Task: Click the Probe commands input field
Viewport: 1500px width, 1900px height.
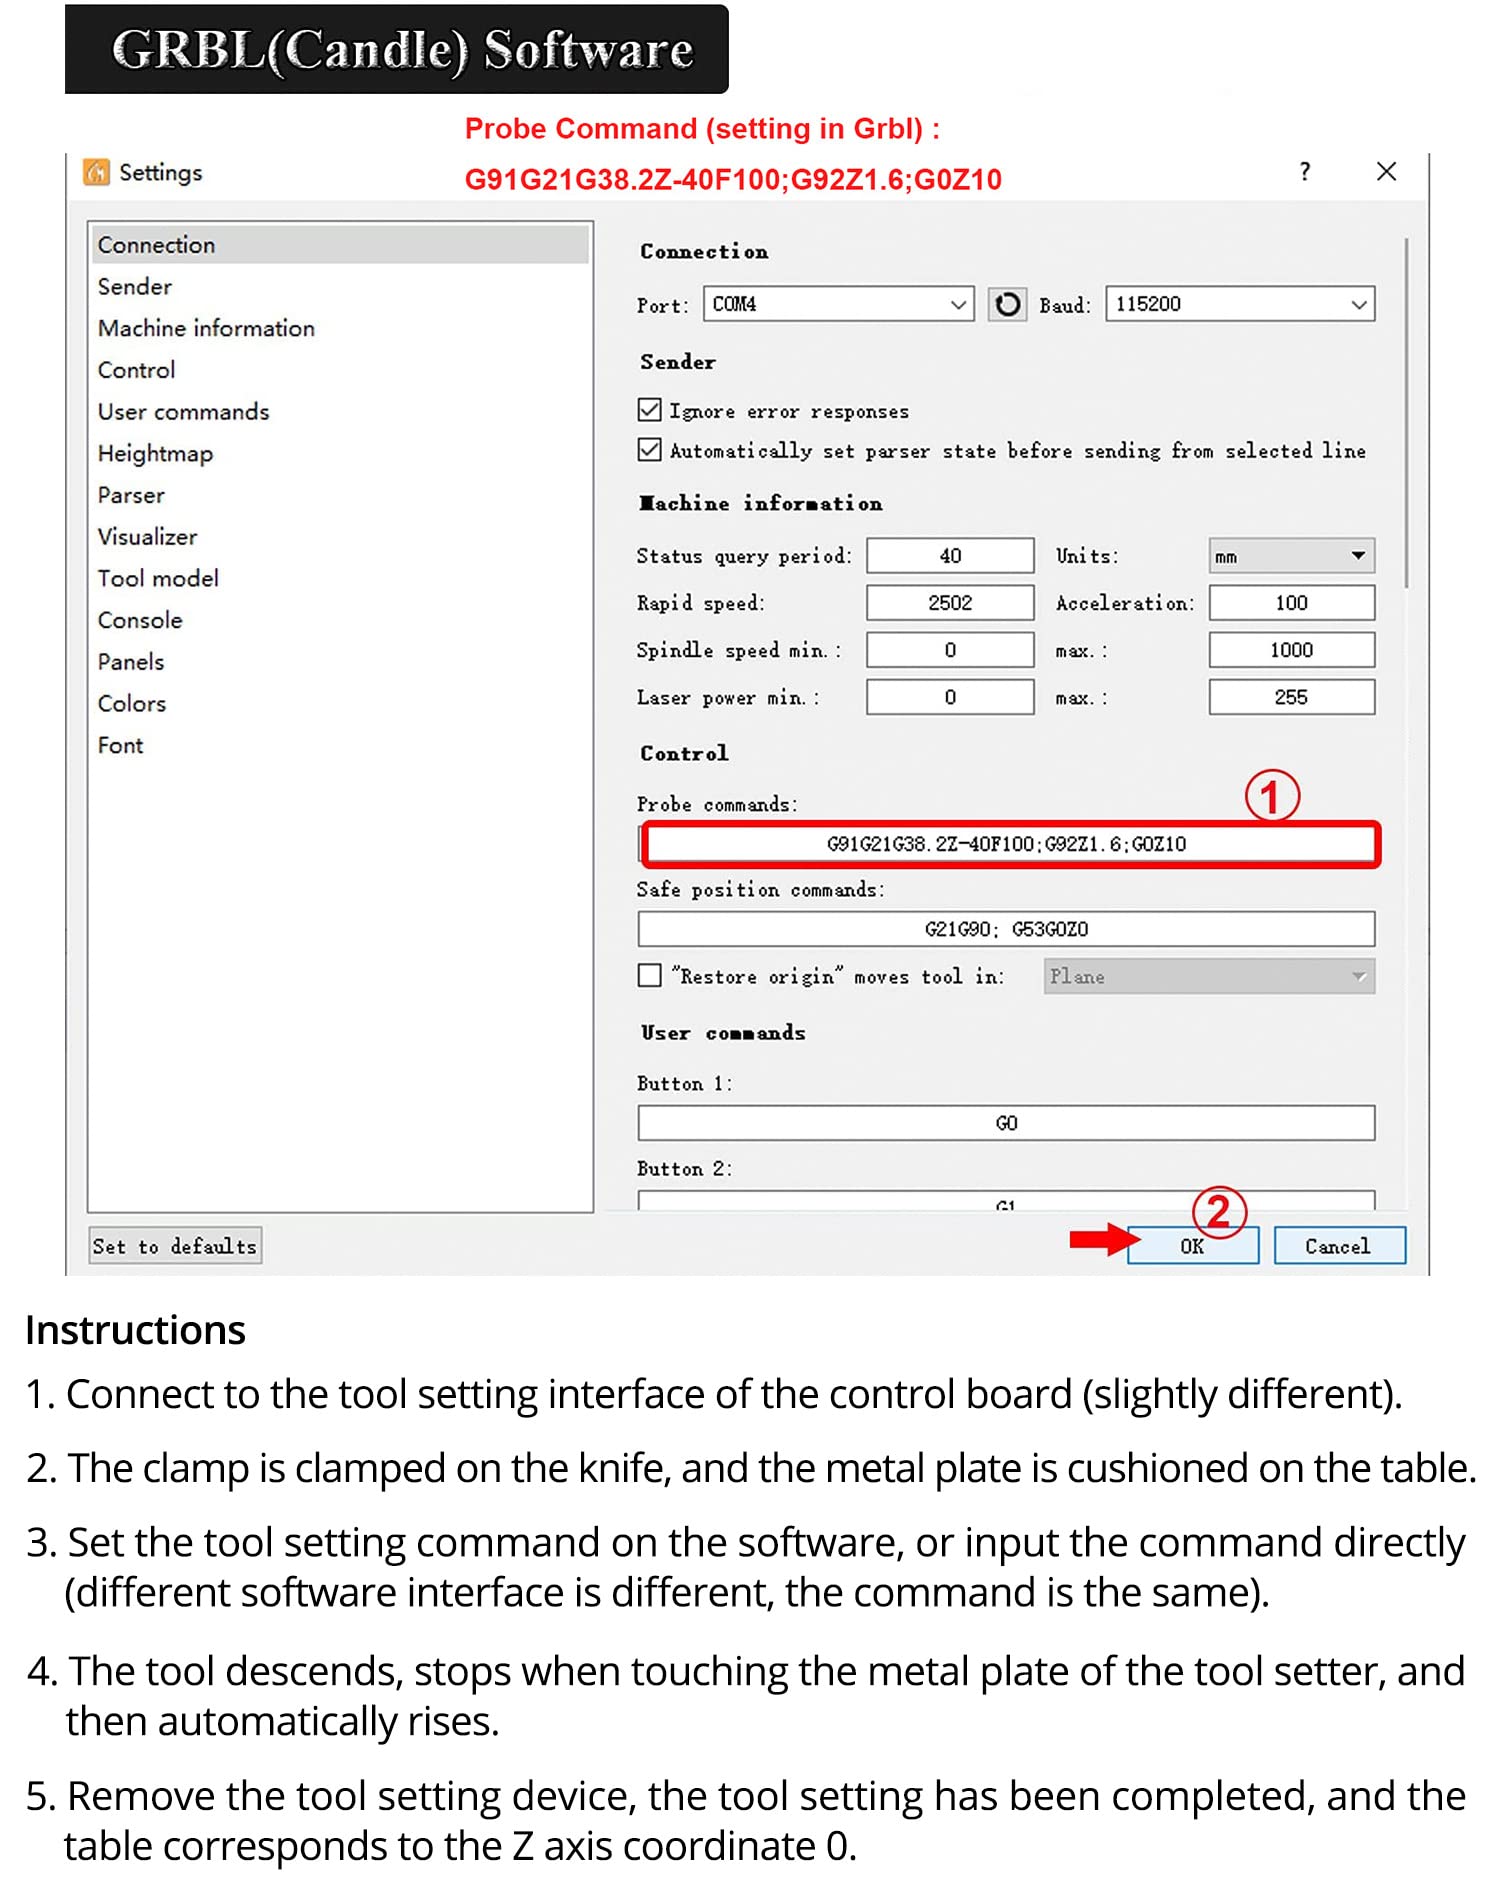Action: point(1007,844)
